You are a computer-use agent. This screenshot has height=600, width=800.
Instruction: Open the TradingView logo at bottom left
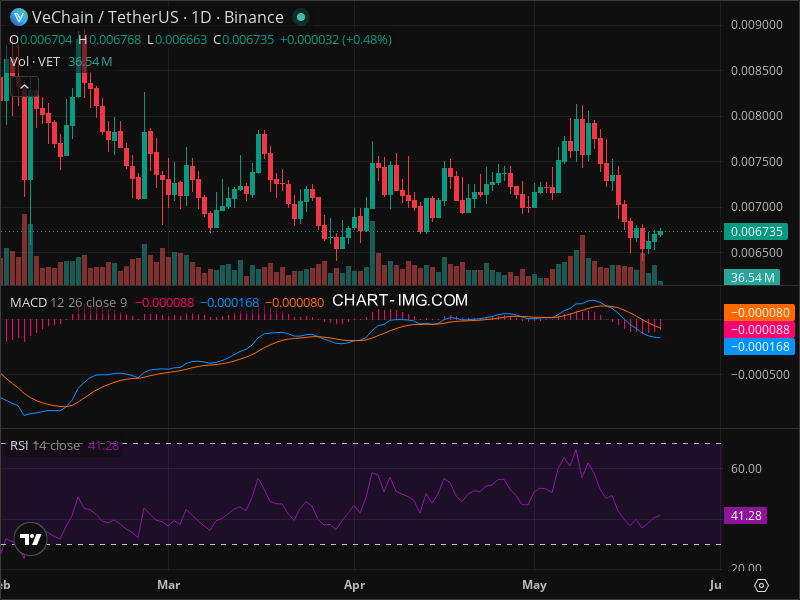coord(31,539)
